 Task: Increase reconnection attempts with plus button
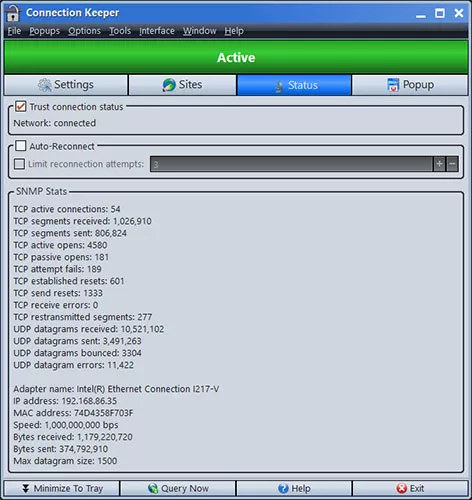[x=439, y=164]
